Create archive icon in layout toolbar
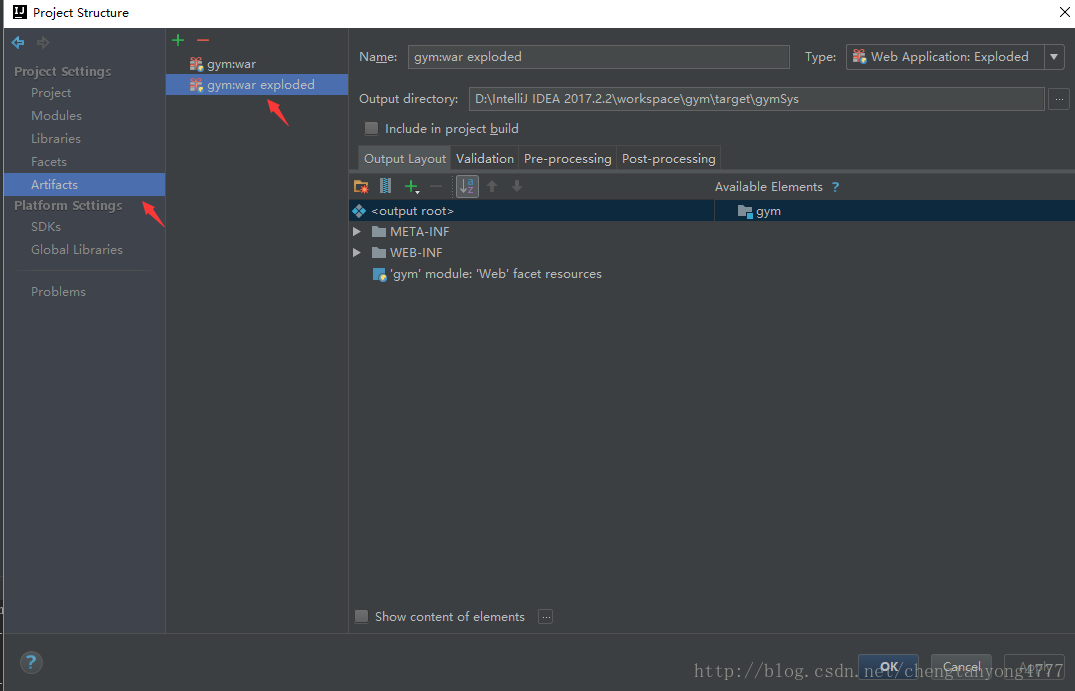Image resolution: width=1075 pixels, height=691 pixels. click(385, 186)
